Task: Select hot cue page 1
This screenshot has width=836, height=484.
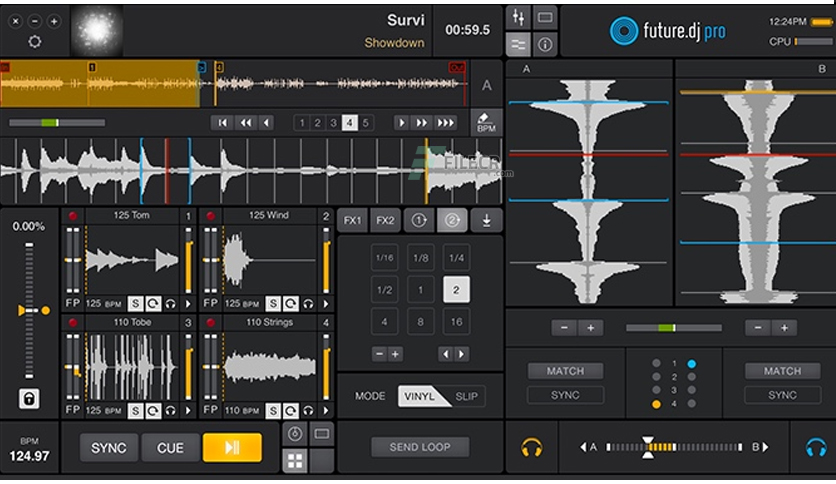Action: [x=302, y=123]
